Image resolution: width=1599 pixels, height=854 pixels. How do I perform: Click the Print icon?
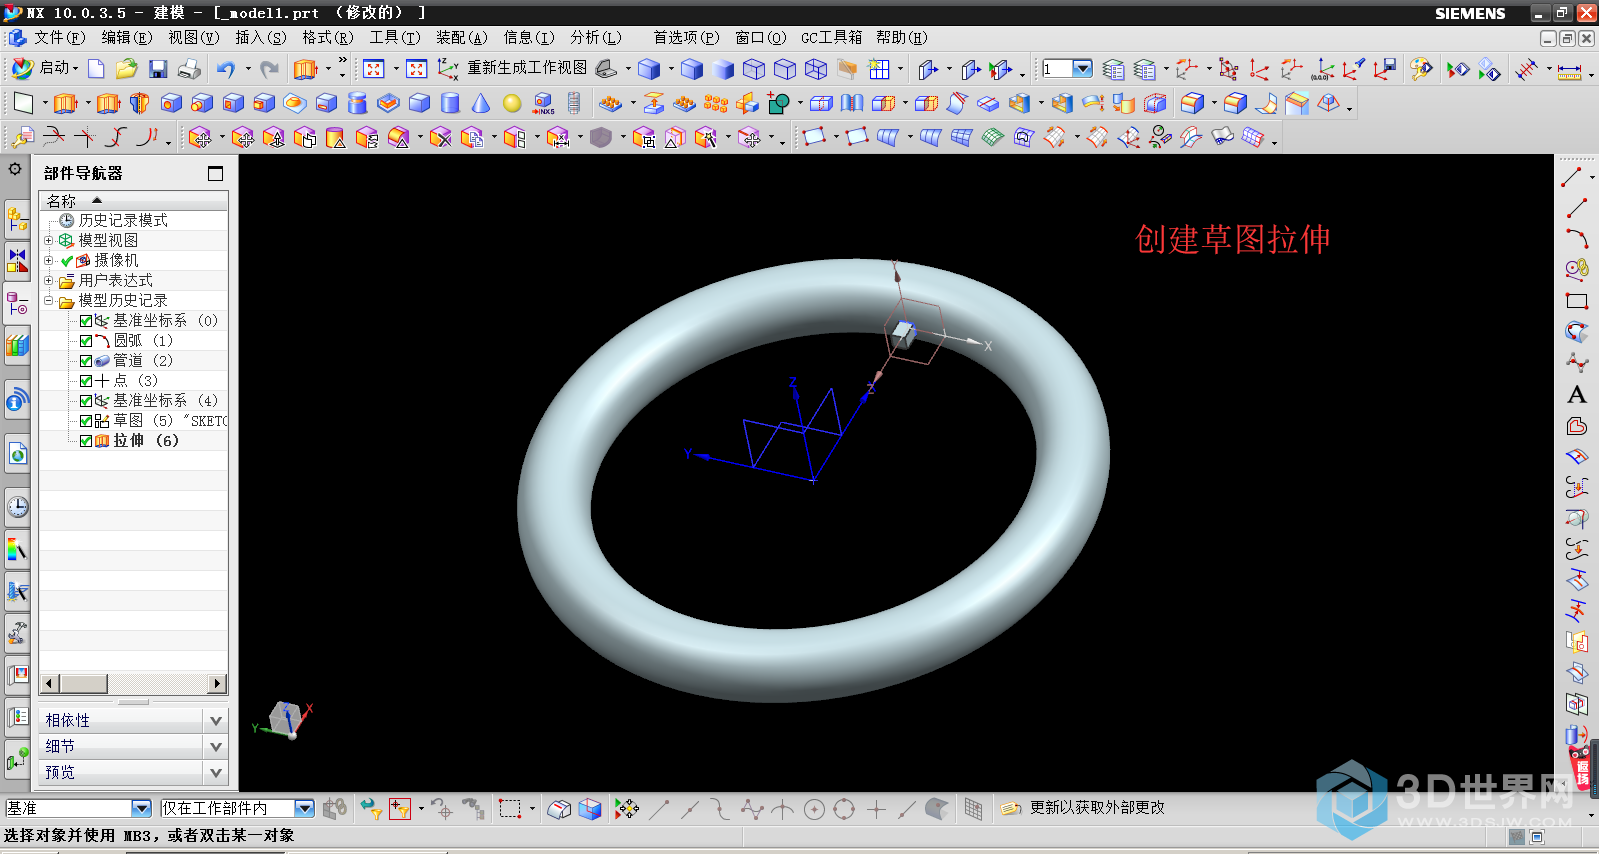pos(189,69)
